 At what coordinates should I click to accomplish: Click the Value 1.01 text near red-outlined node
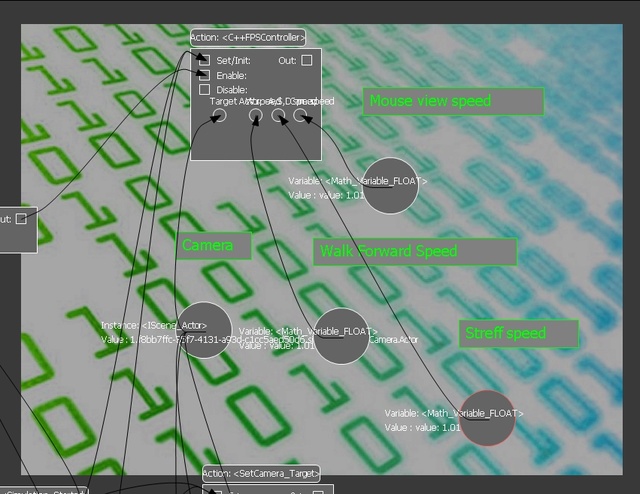pyautogui.click(x=422, y=427)
